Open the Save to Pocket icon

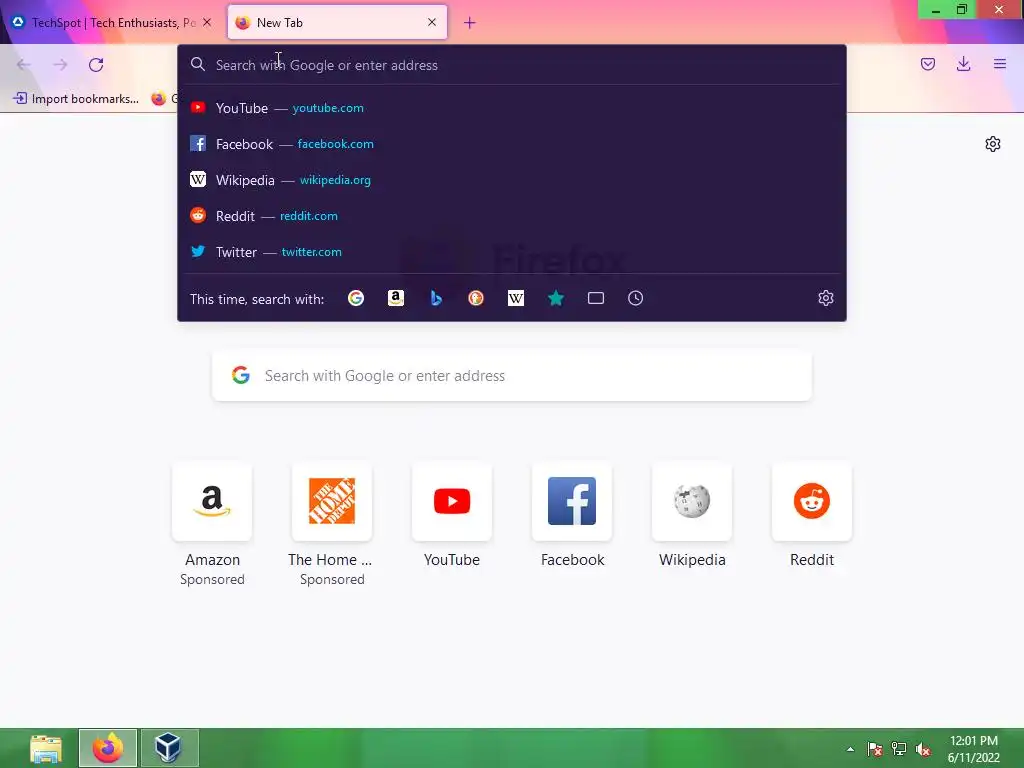click(x=927, y=64)
